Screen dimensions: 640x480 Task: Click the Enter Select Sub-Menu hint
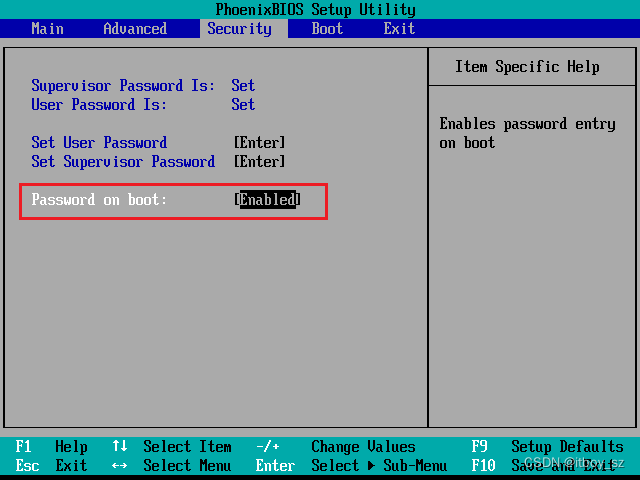[351, 465]
